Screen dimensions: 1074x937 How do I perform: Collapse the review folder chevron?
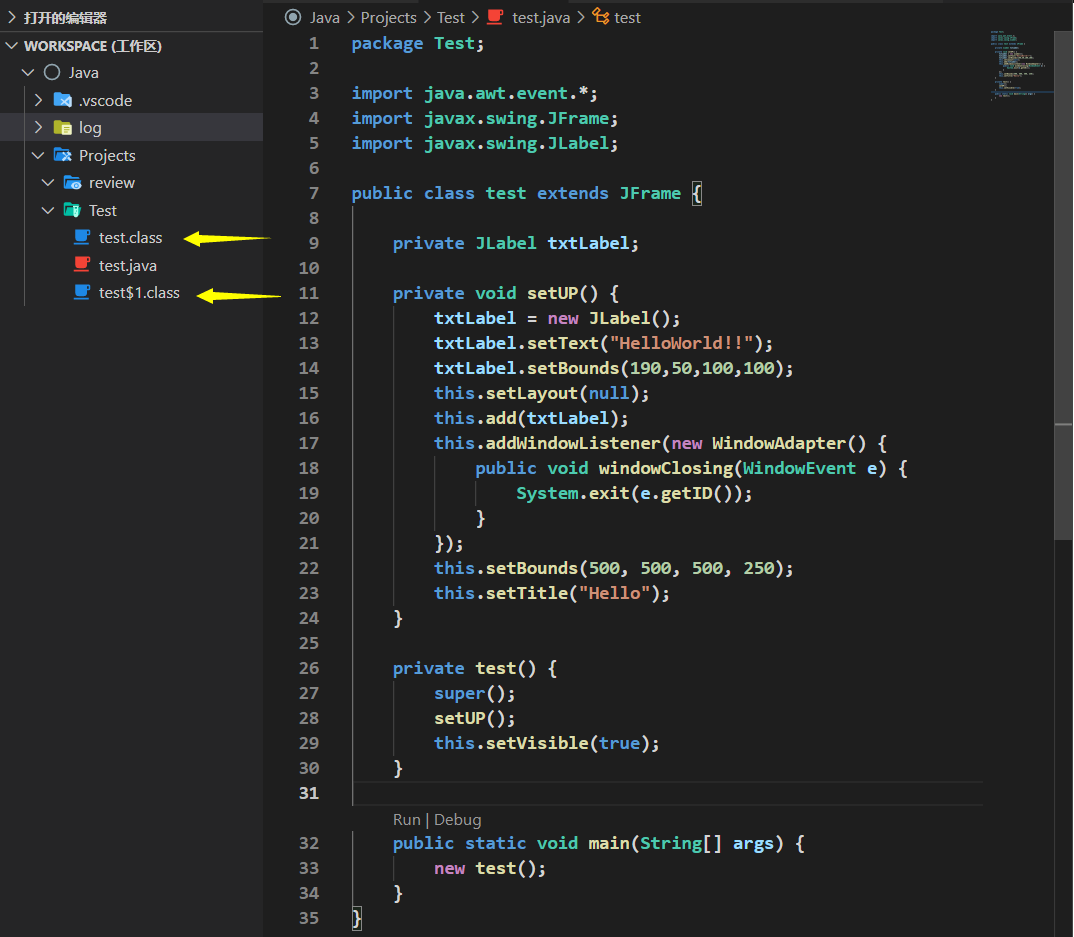click(x=48, y=183)
